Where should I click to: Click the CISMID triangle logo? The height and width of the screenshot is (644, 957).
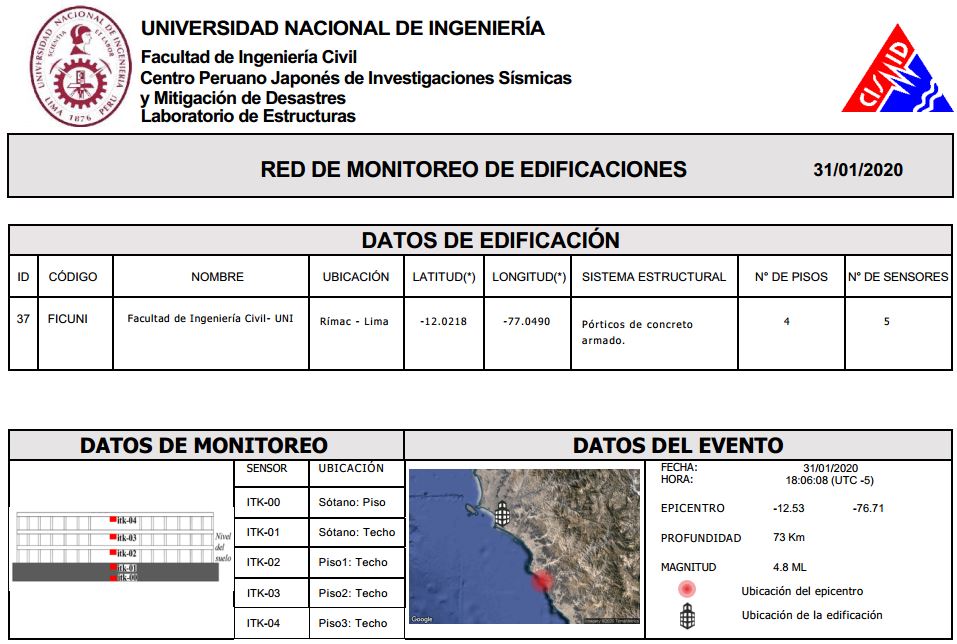[x=897, y=68]
